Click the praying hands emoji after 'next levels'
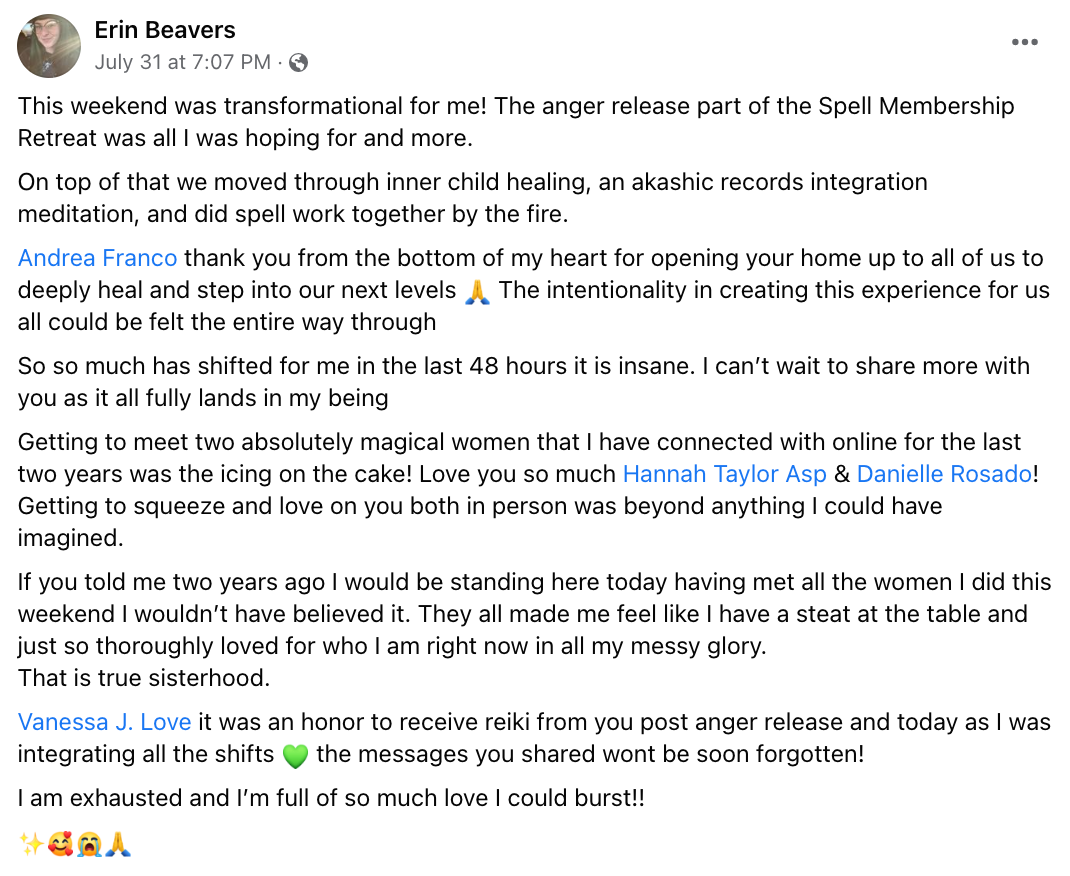 coord(478,291)
